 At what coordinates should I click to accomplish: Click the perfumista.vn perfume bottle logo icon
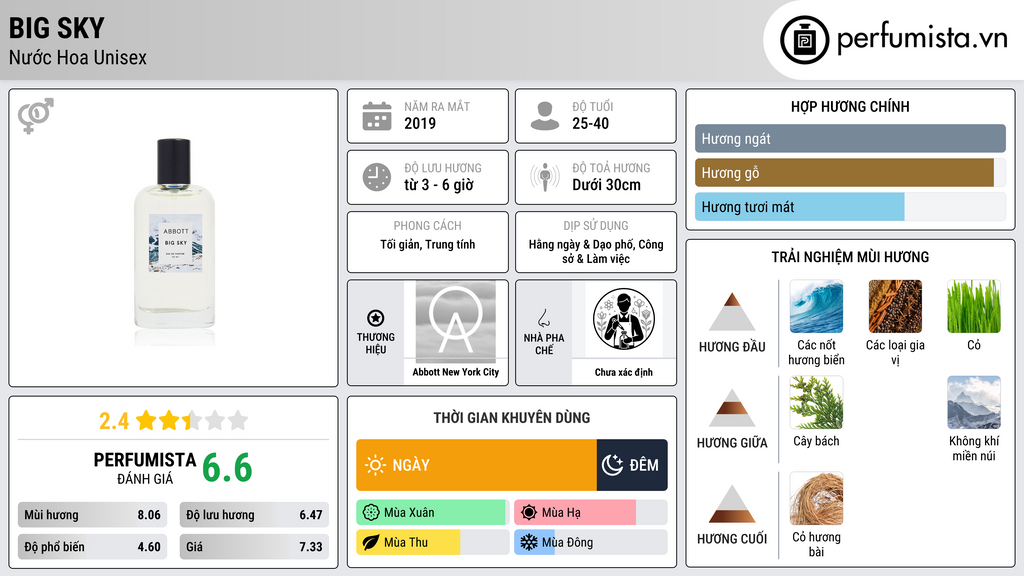804,40
